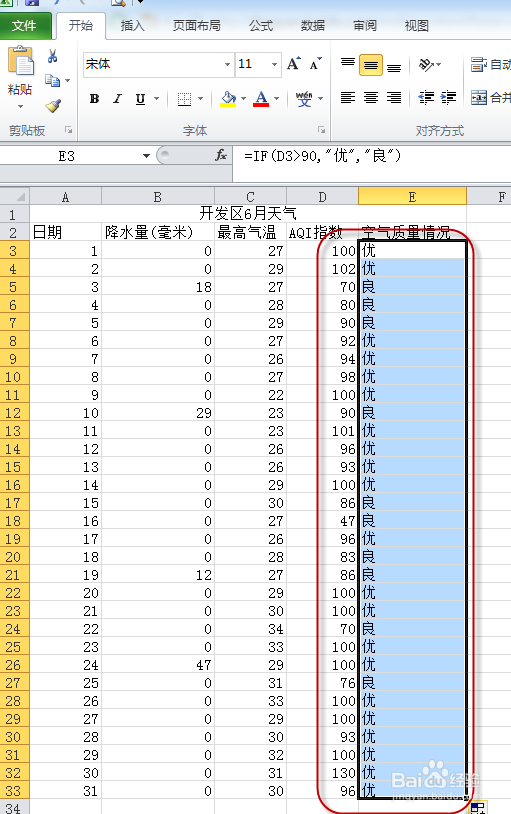
Task: Select the 日期 header cell
Action: pyautogui.click(x=65, y=232)
